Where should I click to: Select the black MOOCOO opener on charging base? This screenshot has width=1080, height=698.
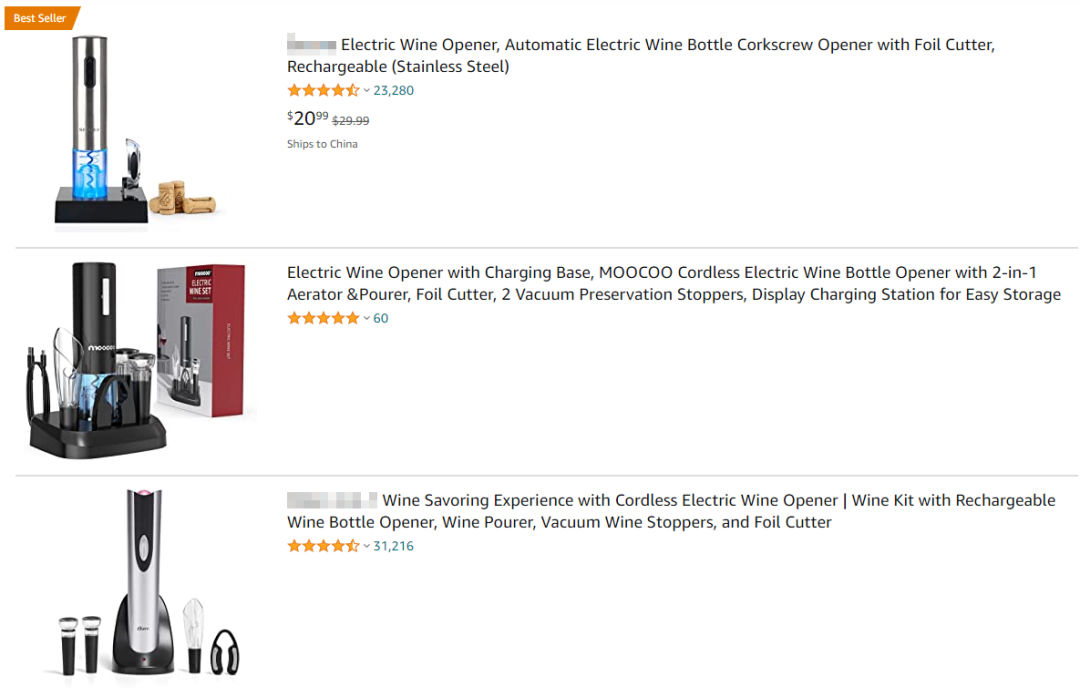(90, 360)
